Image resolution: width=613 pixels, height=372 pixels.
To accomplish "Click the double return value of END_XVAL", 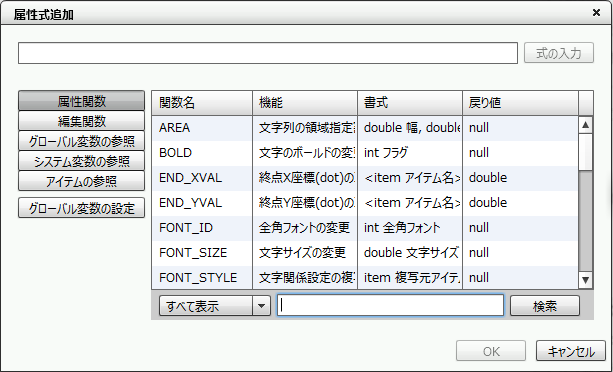I will 520,178.
